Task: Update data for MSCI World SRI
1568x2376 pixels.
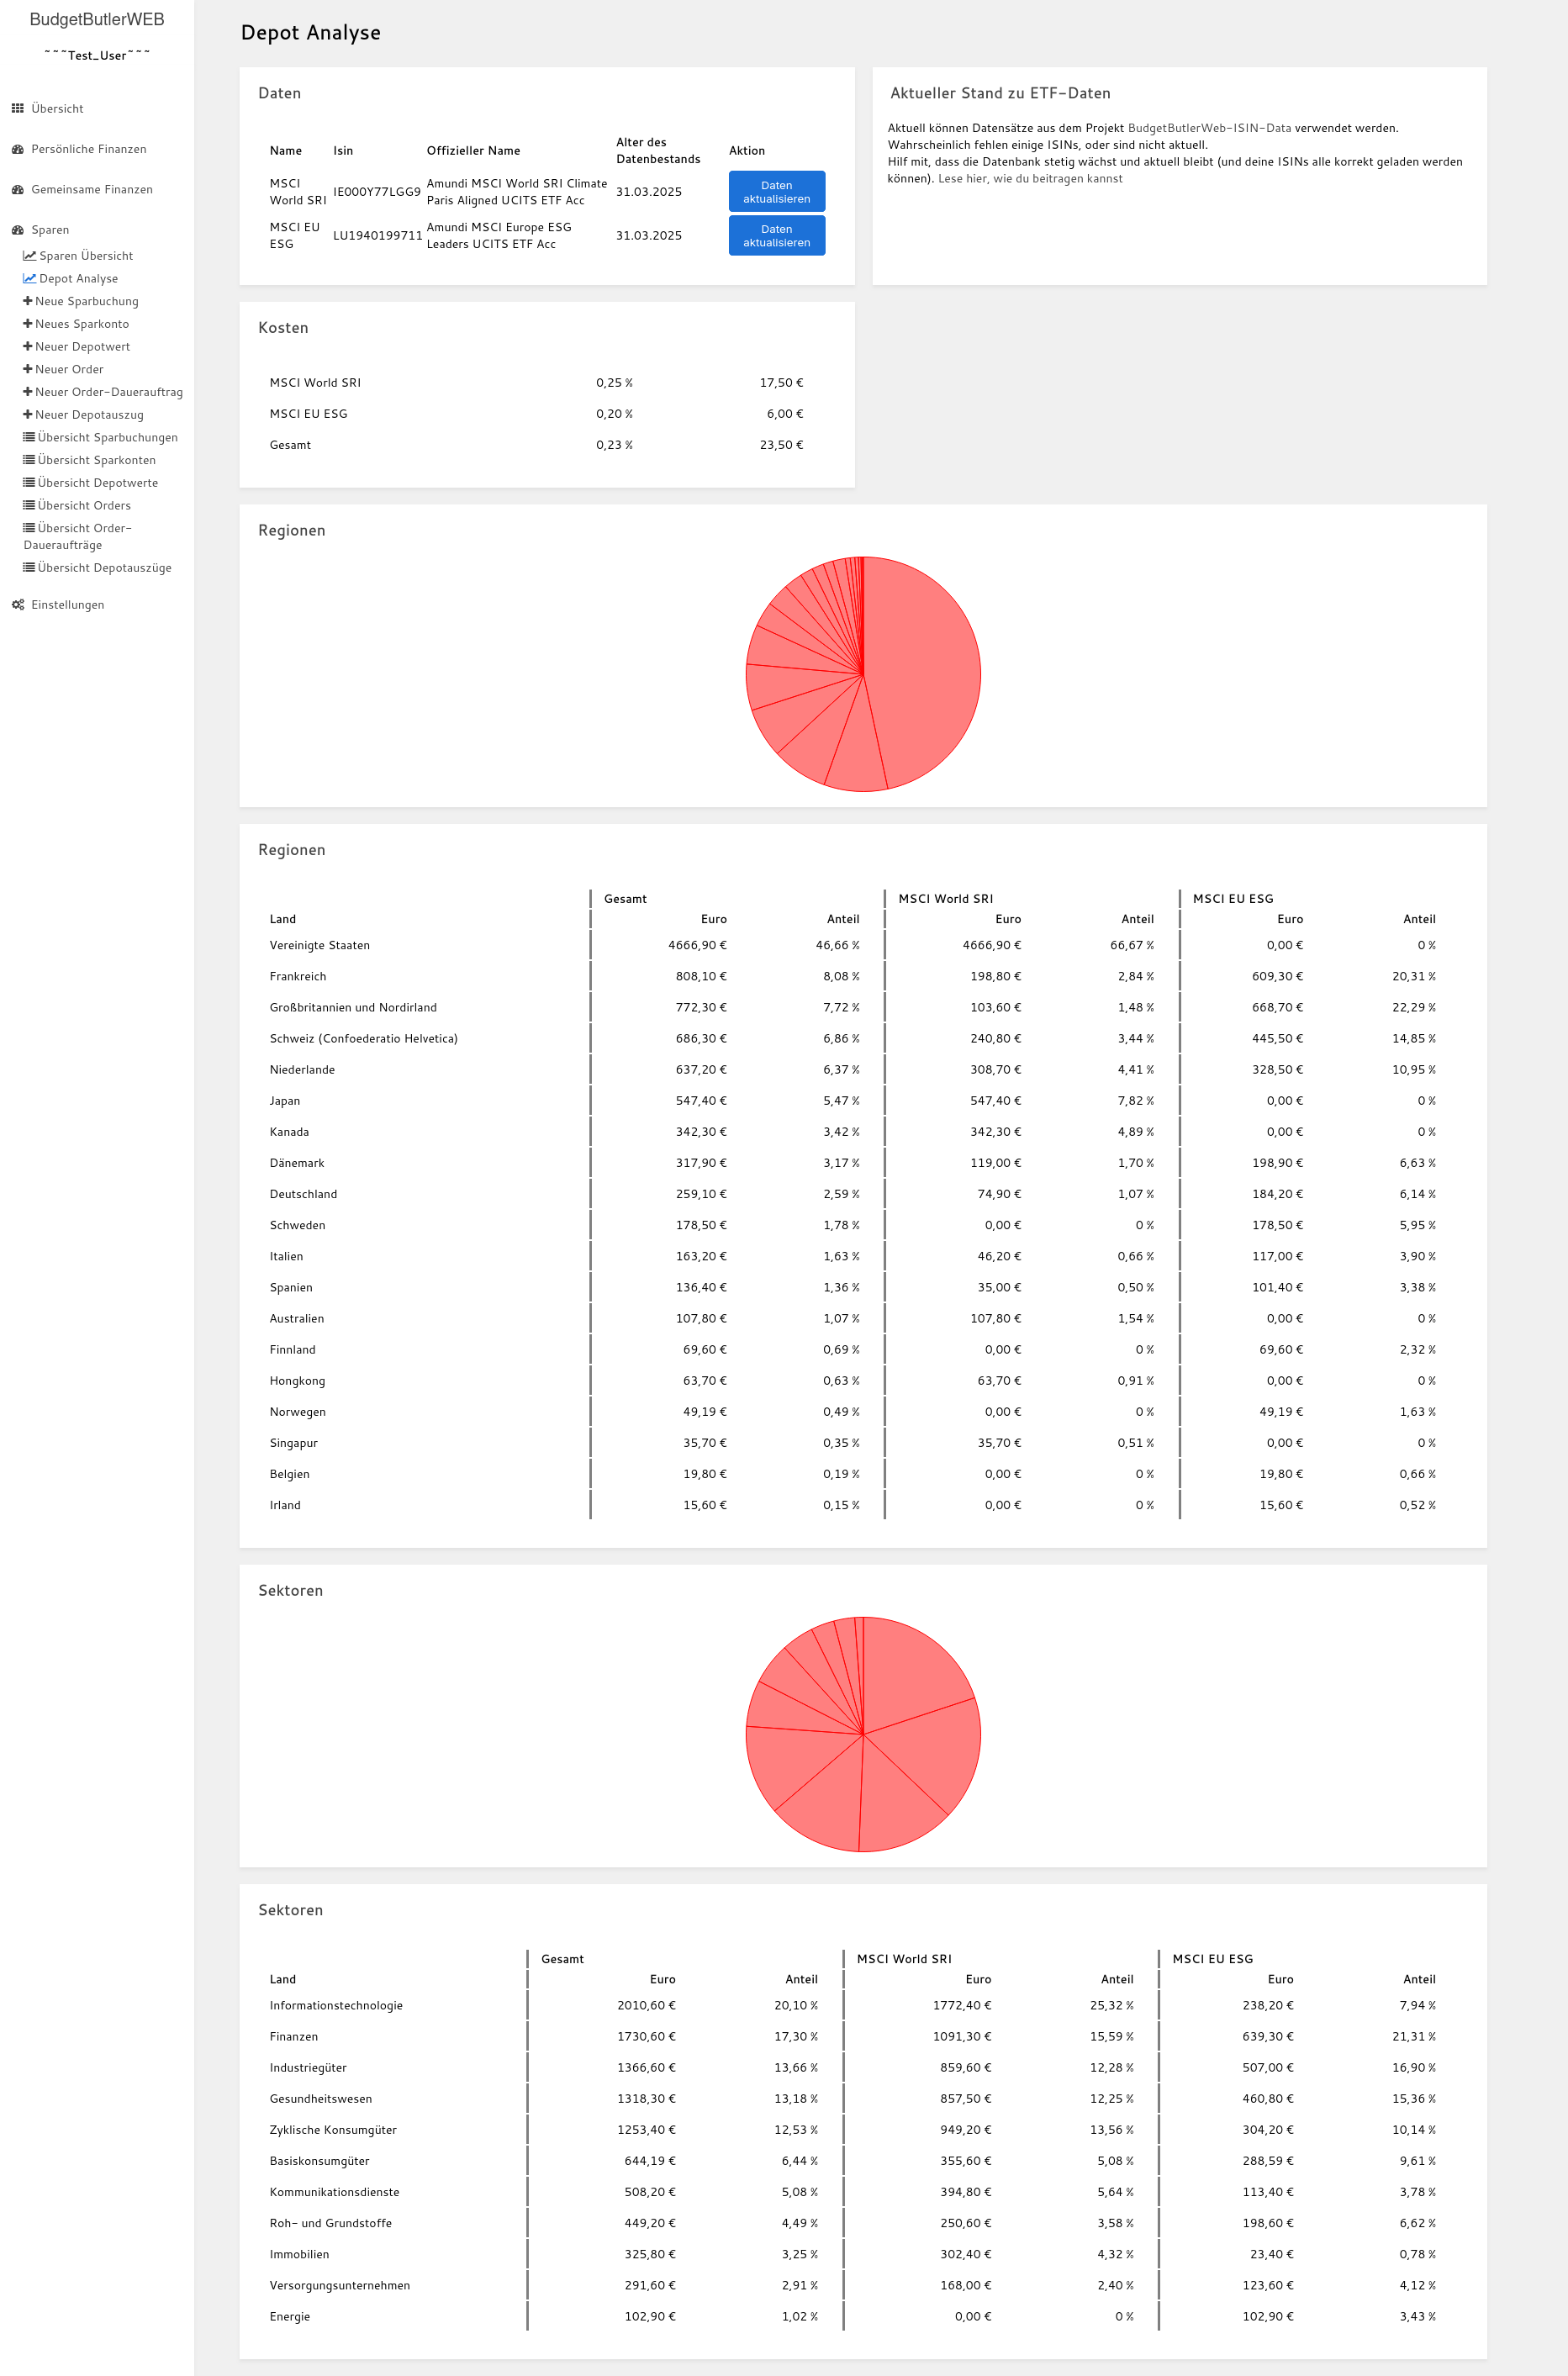Action: point(776,192)
